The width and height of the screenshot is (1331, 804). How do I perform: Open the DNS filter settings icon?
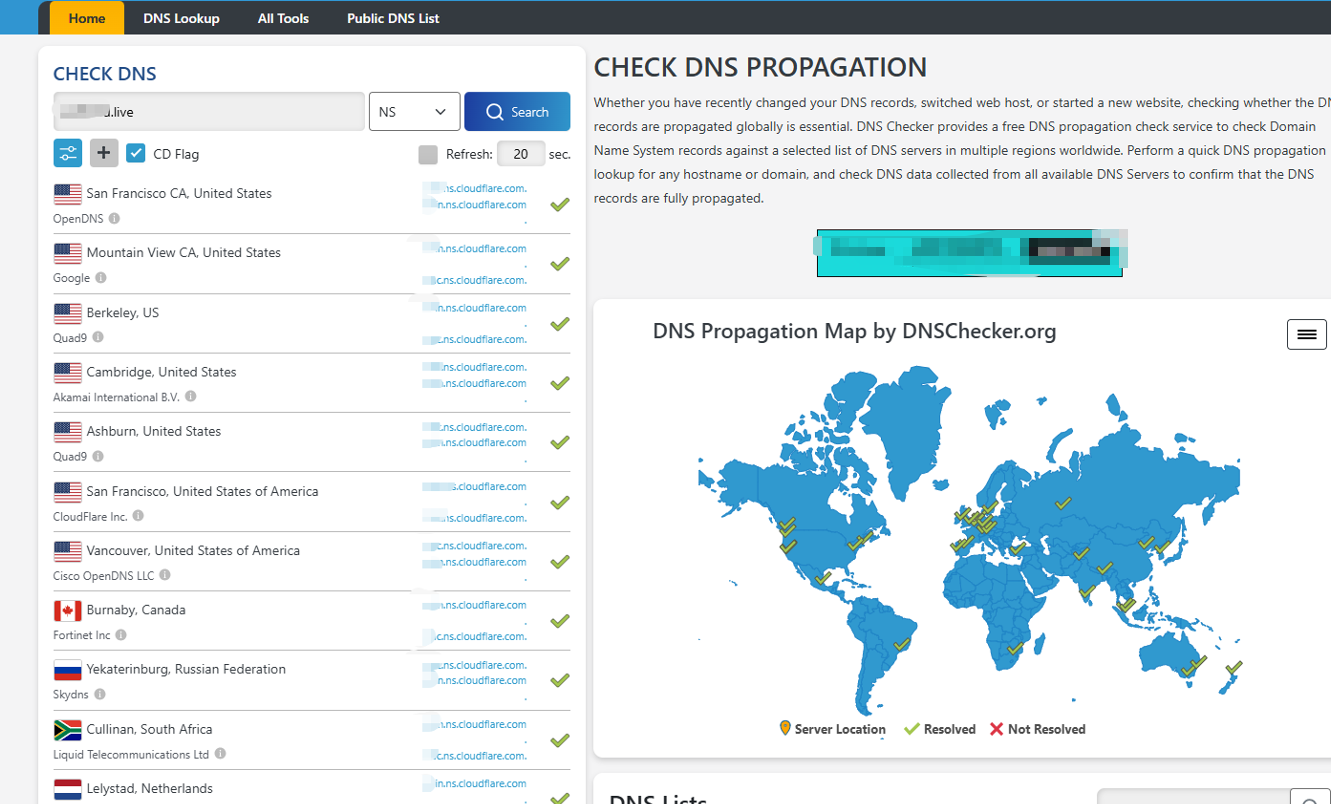[68, 153]
